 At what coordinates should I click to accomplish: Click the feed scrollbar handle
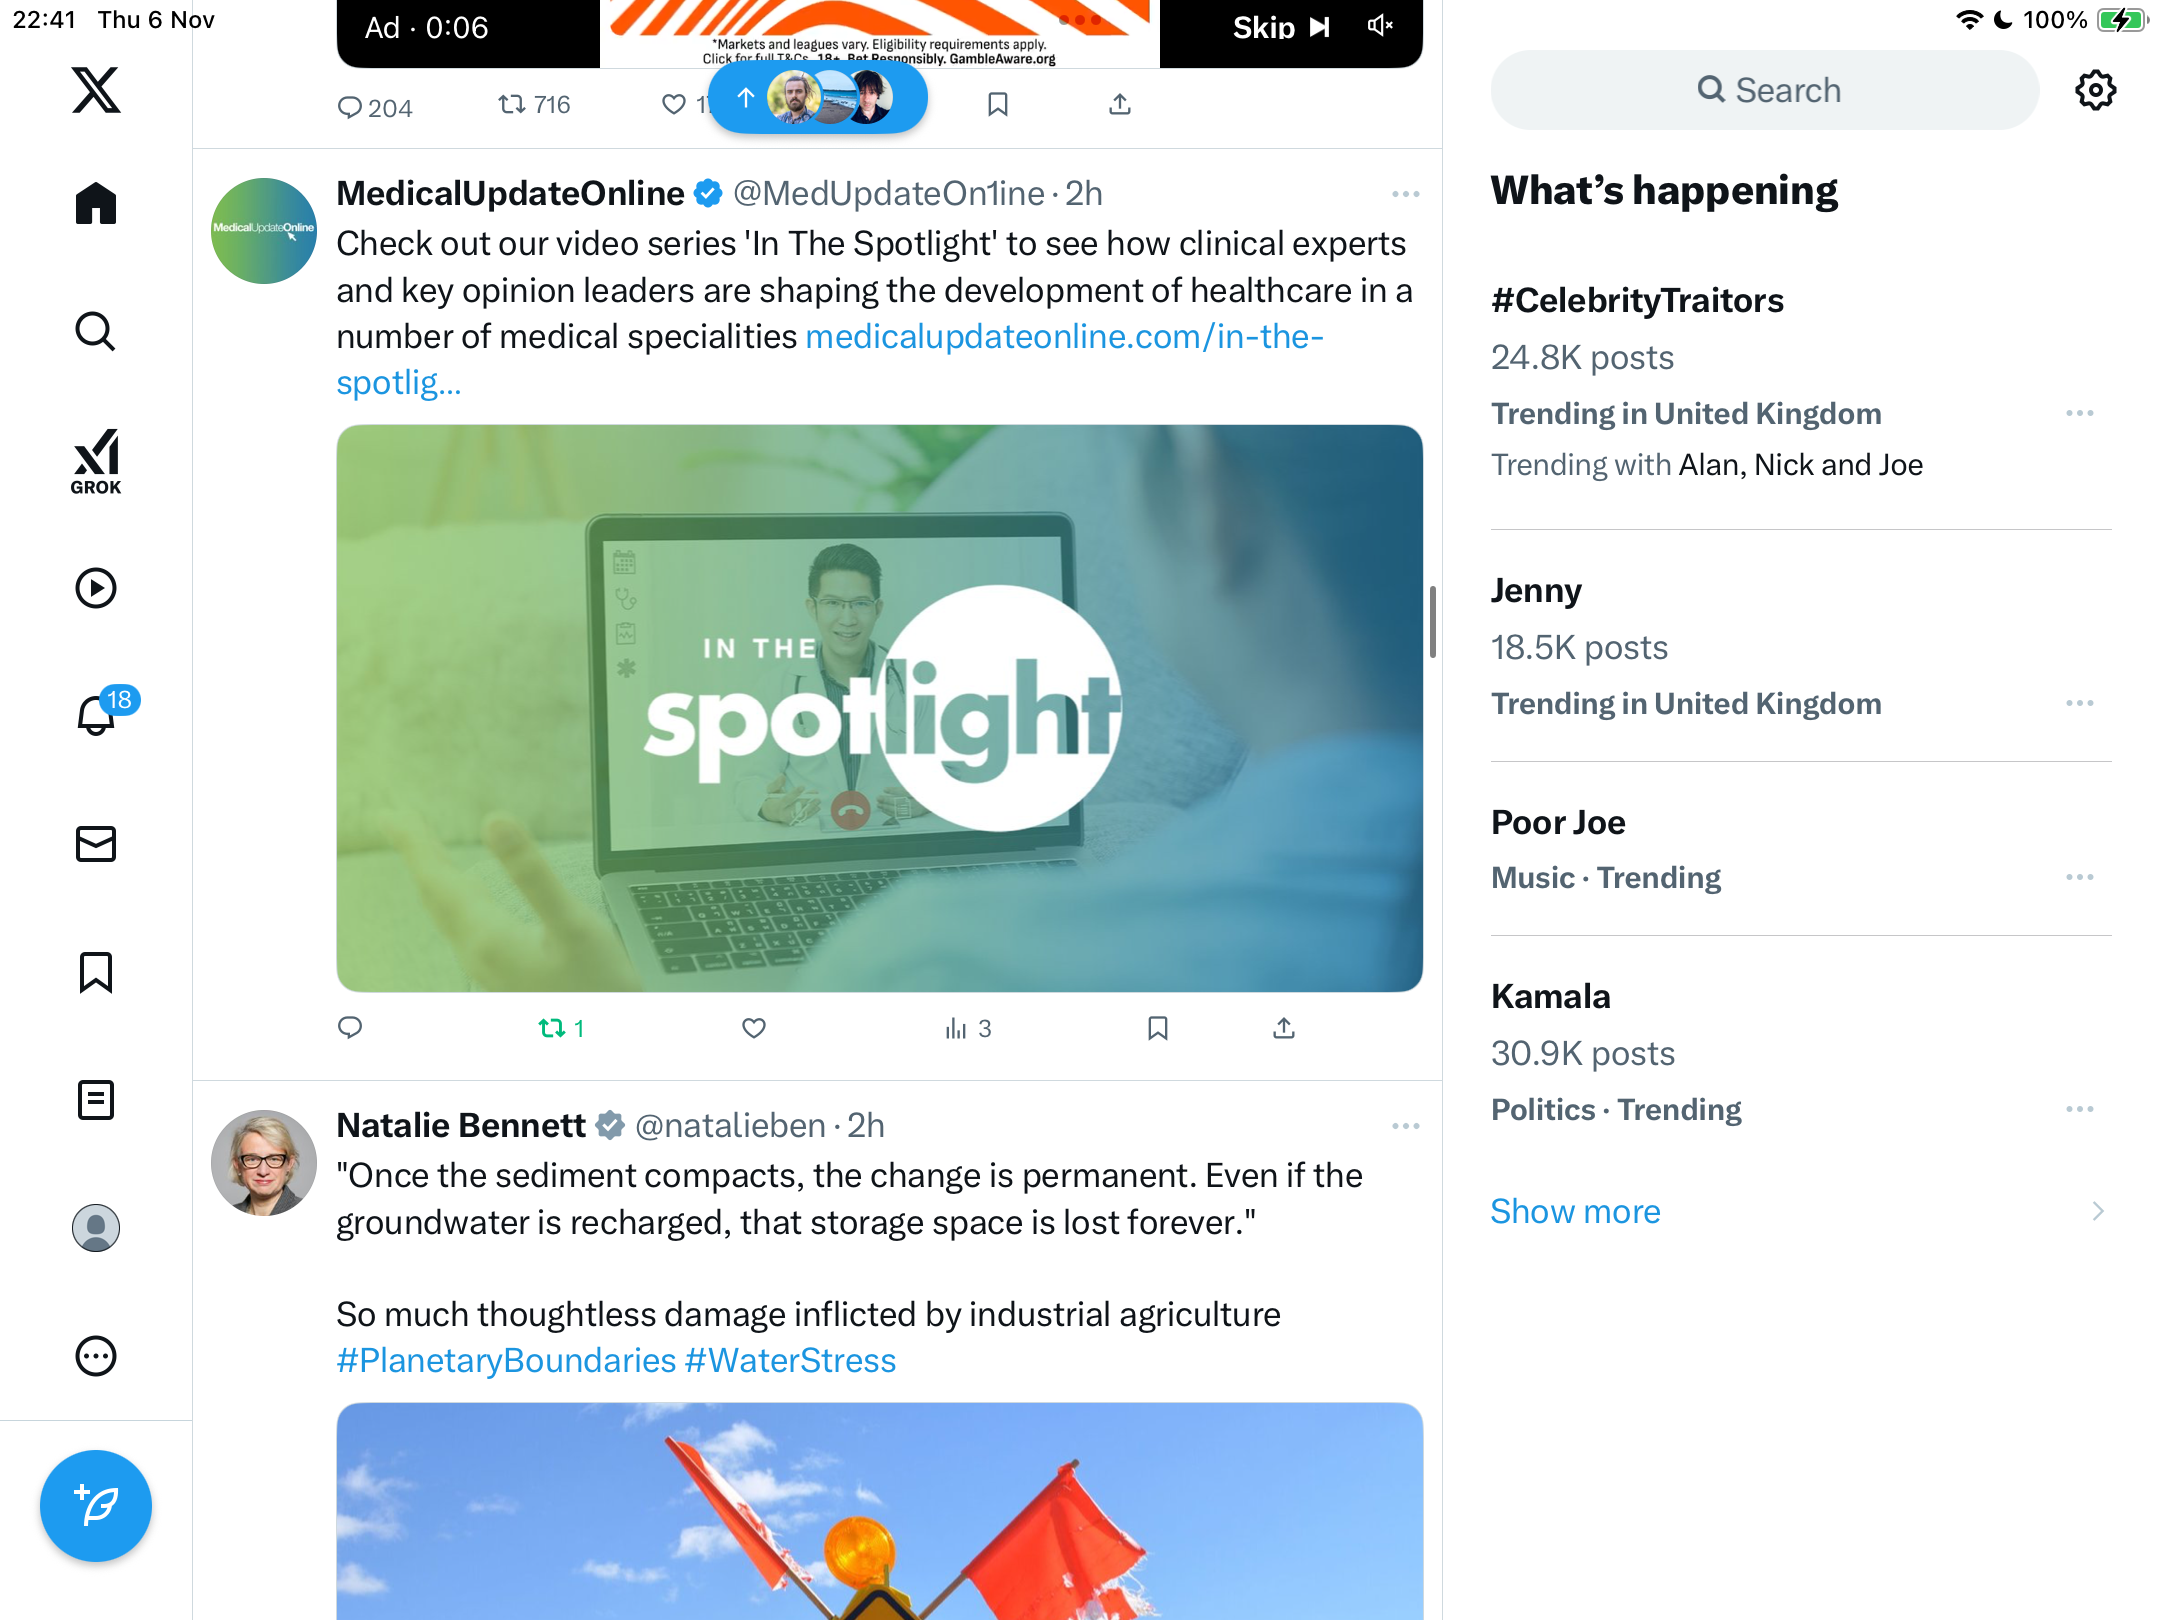coord(1433,622)
